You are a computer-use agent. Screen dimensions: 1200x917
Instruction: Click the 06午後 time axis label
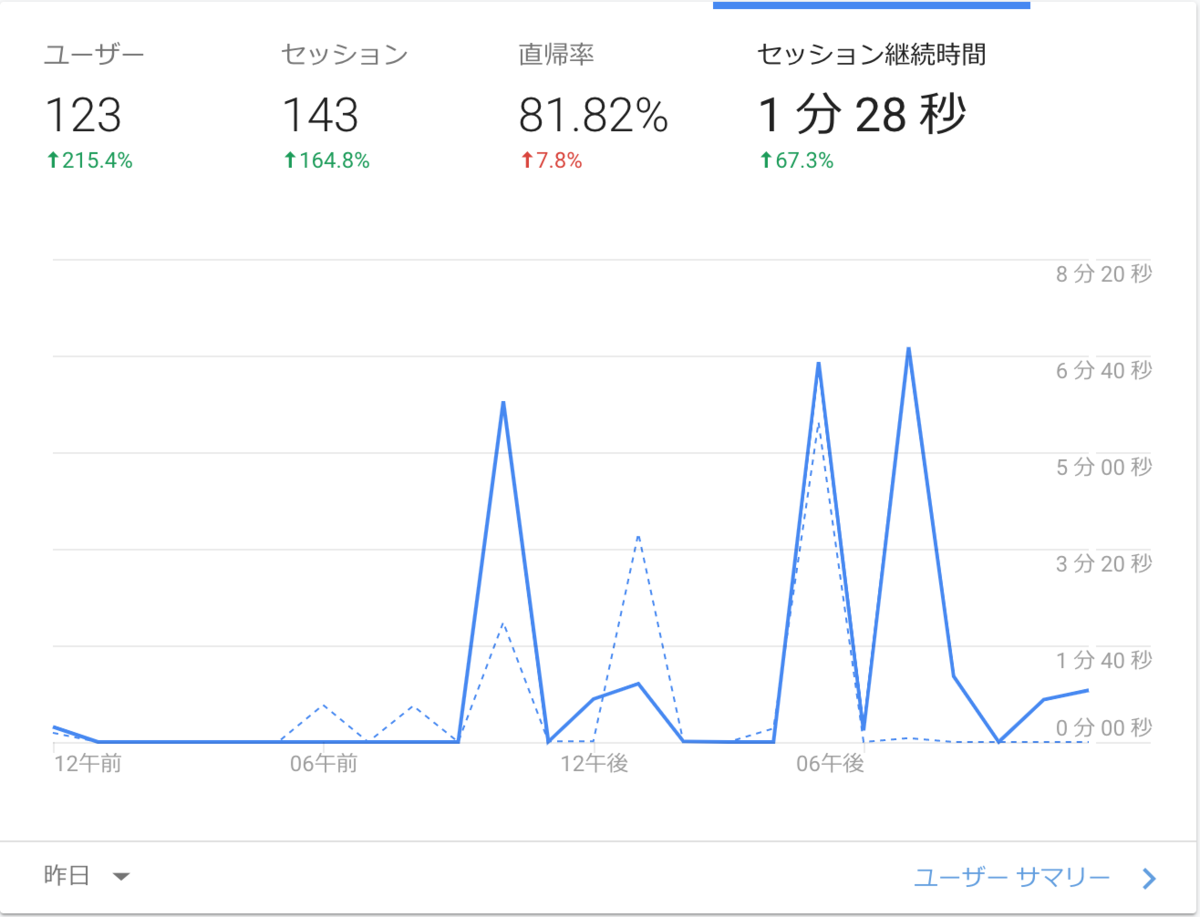click(829, 764)
